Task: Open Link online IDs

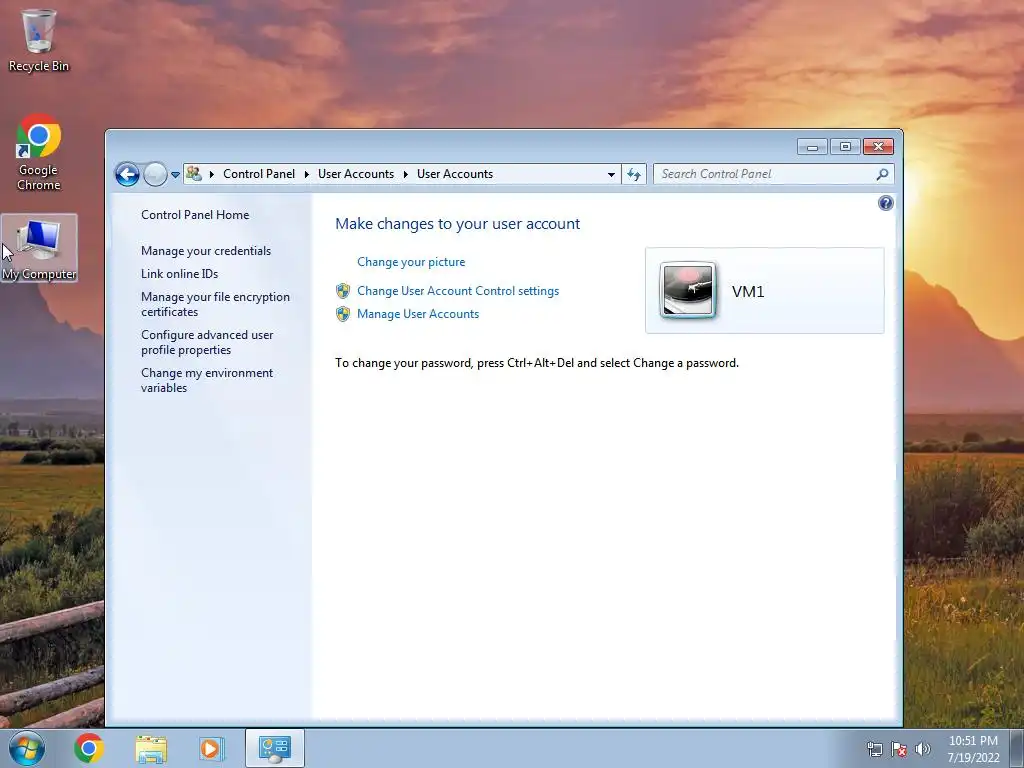Action: (180, 274)
